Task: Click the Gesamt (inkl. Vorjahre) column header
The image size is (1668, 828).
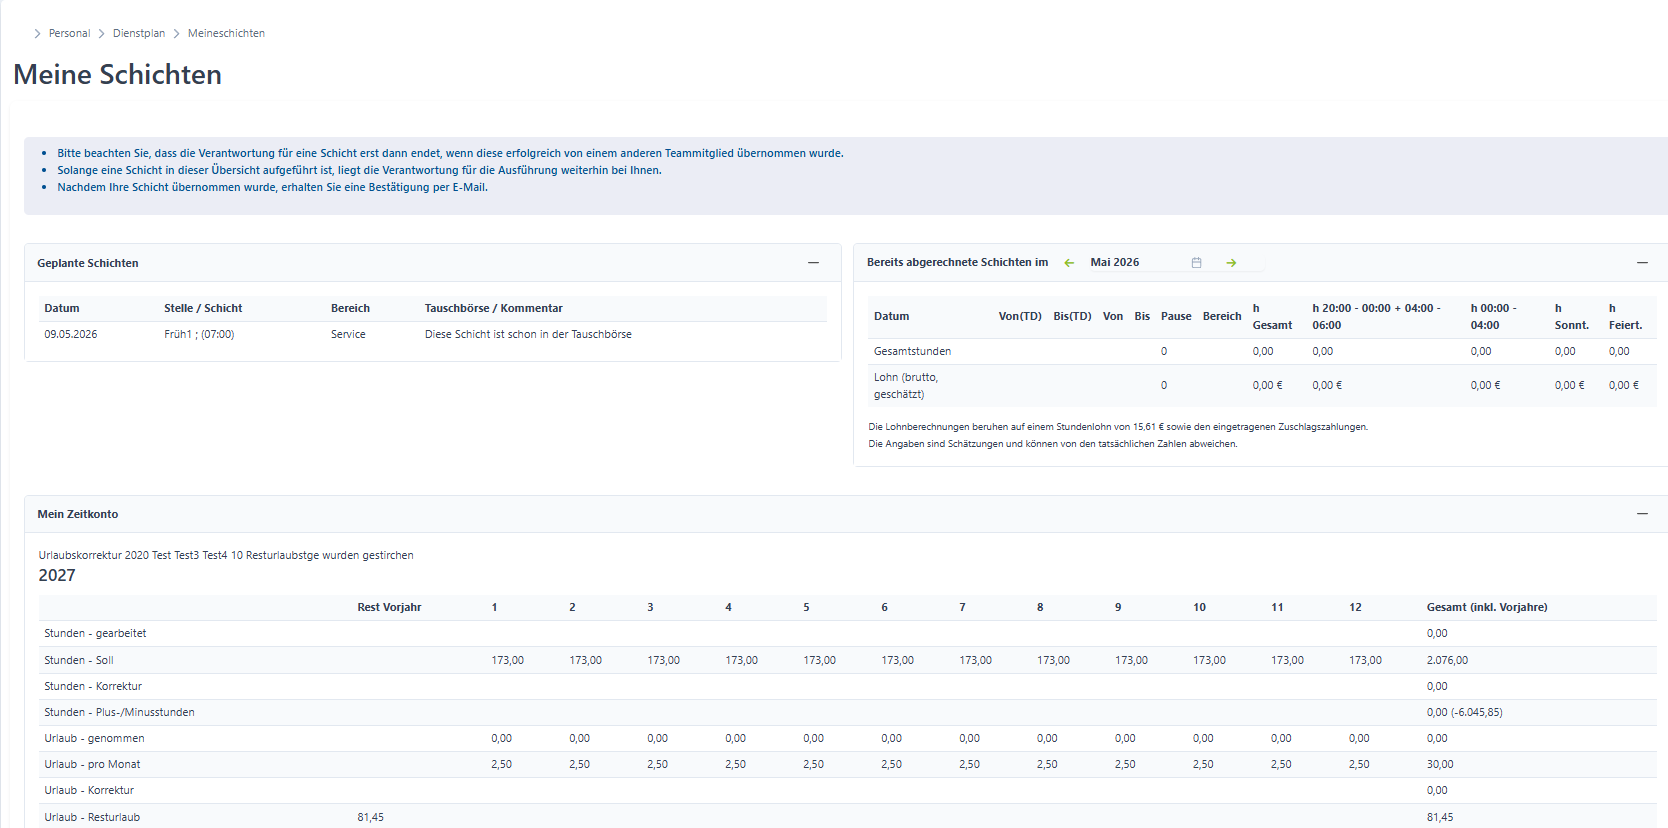Action: [1487, 608]
